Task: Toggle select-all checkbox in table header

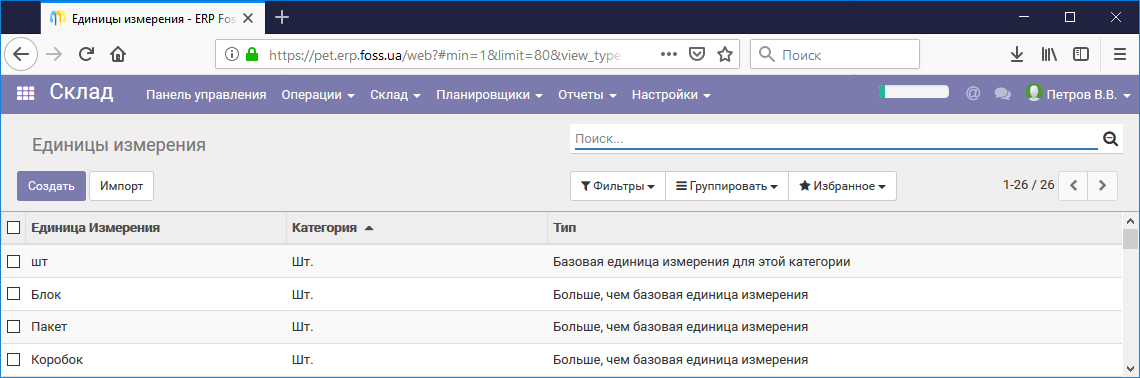Action: click(13, 228)
